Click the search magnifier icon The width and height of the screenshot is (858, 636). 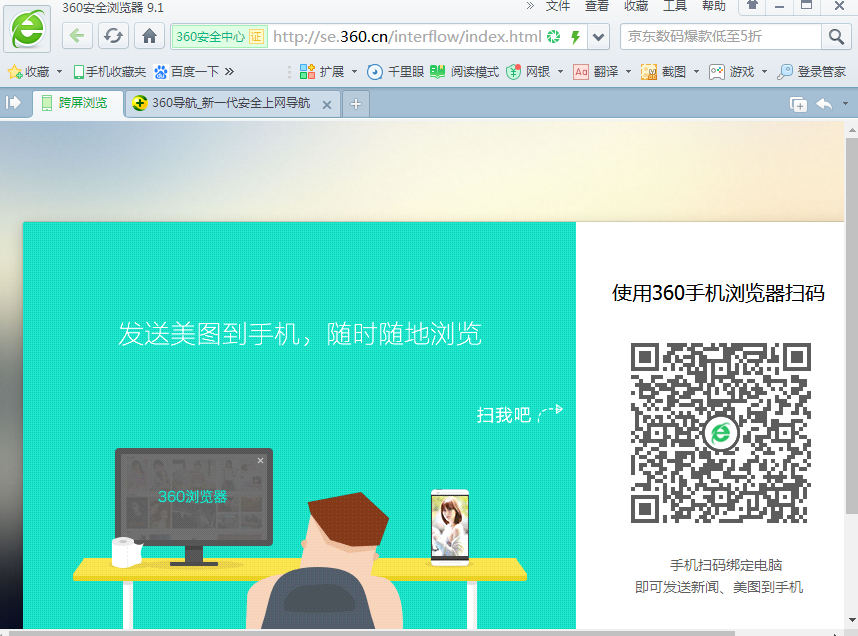(836, 37)
